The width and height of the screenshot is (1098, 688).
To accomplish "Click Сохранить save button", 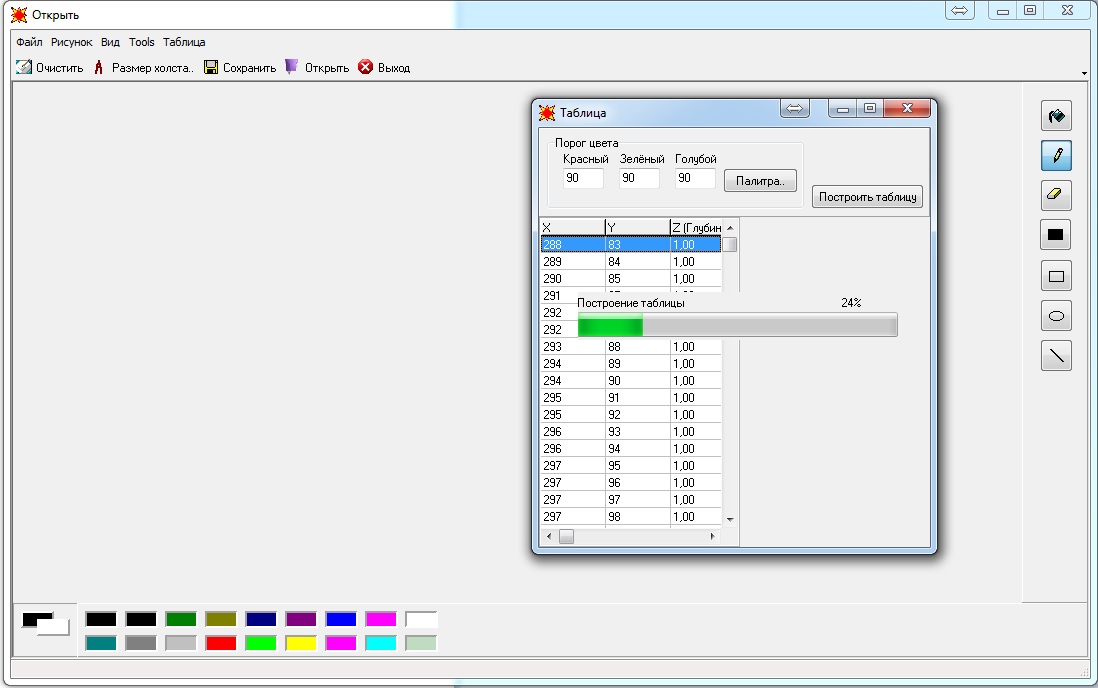I will [x=240, y=68].
